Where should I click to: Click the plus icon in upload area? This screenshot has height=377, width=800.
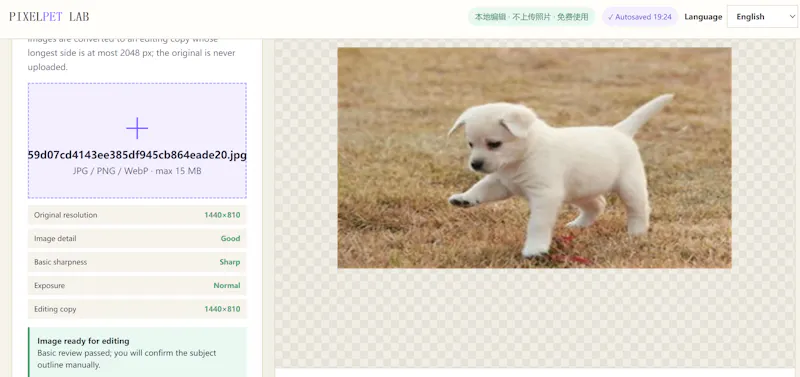coord(137,128)
